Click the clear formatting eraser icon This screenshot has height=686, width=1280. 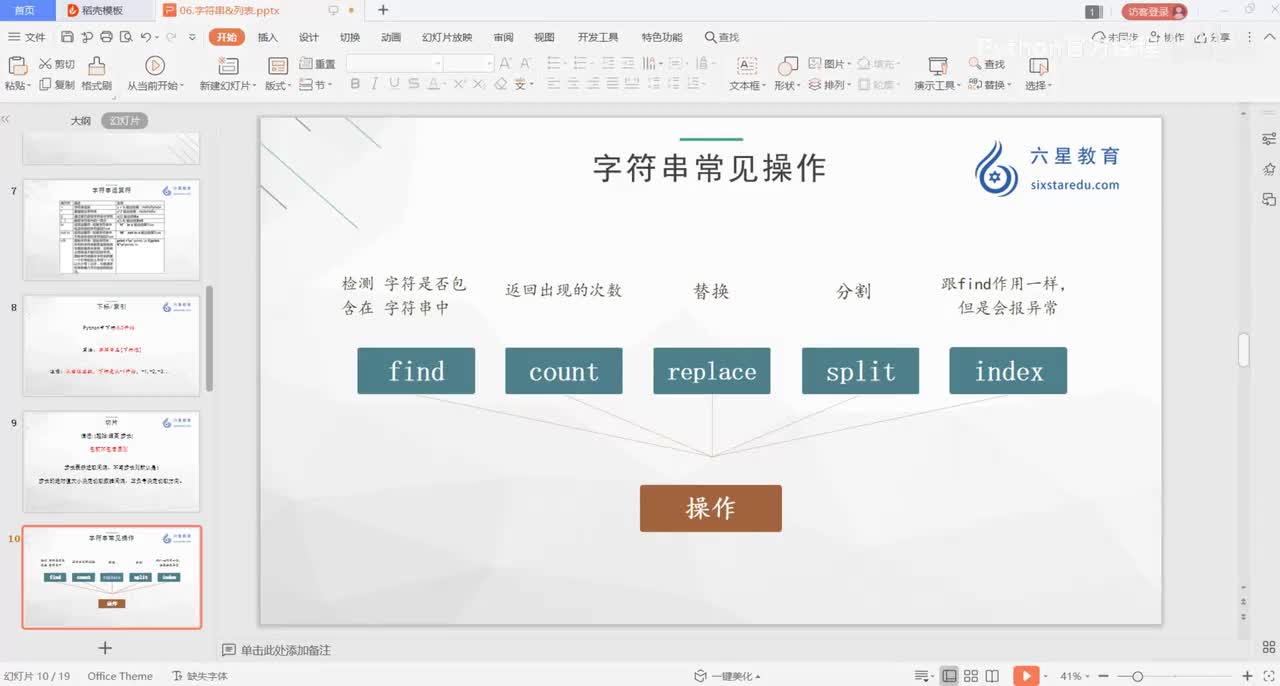[x=500, y=85]
